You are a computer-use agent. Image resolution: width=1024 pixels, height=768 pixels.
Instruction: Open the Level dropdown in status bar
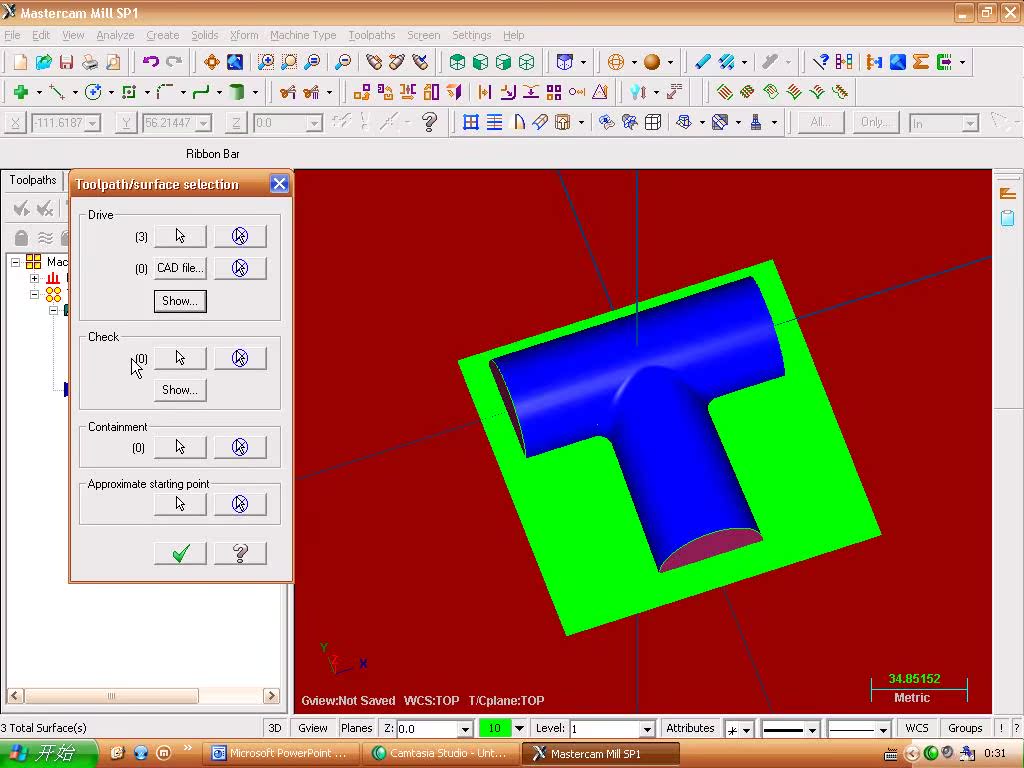tap(647, 729)
